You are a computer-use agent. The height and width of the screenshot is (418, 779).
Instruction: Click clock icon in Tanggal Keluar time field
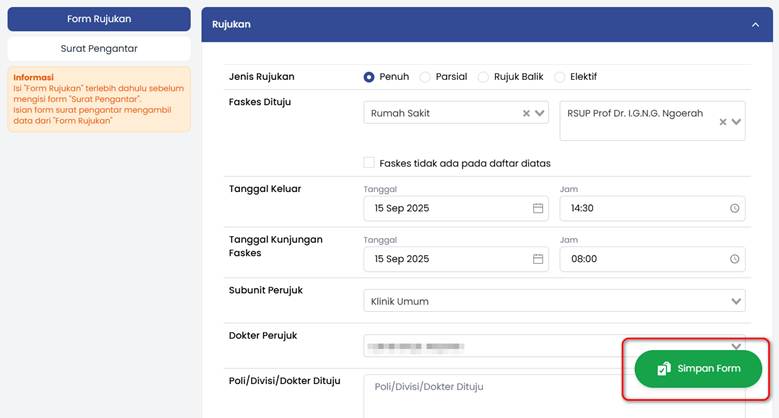[735, 208]
